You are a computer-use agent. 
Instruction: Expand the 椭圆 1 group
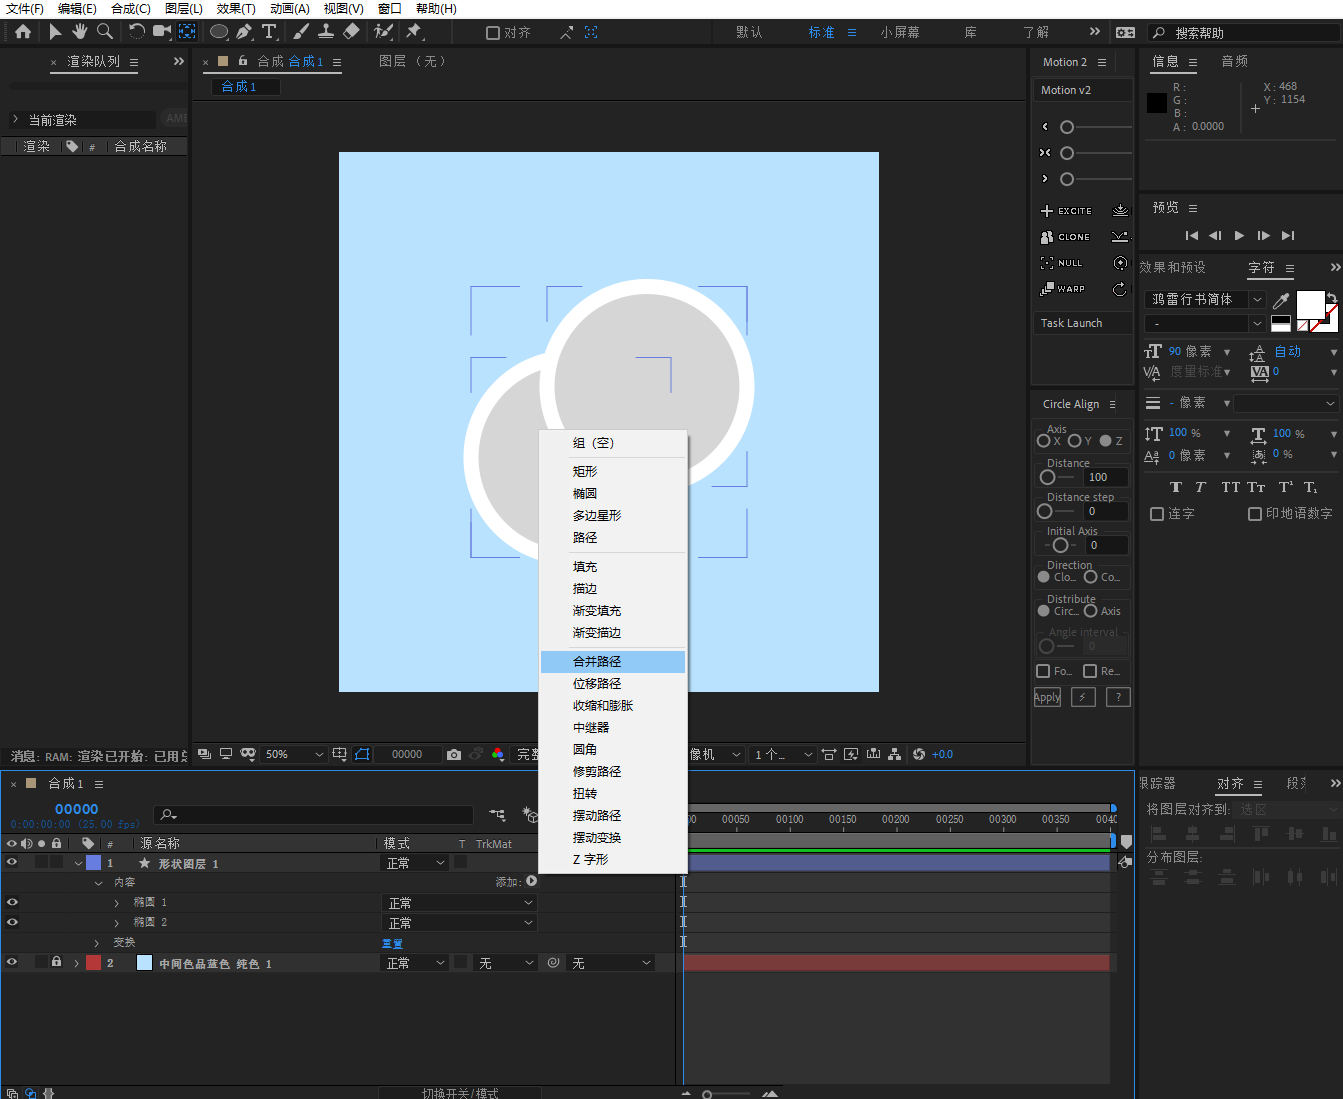click(x=117, y=903)
